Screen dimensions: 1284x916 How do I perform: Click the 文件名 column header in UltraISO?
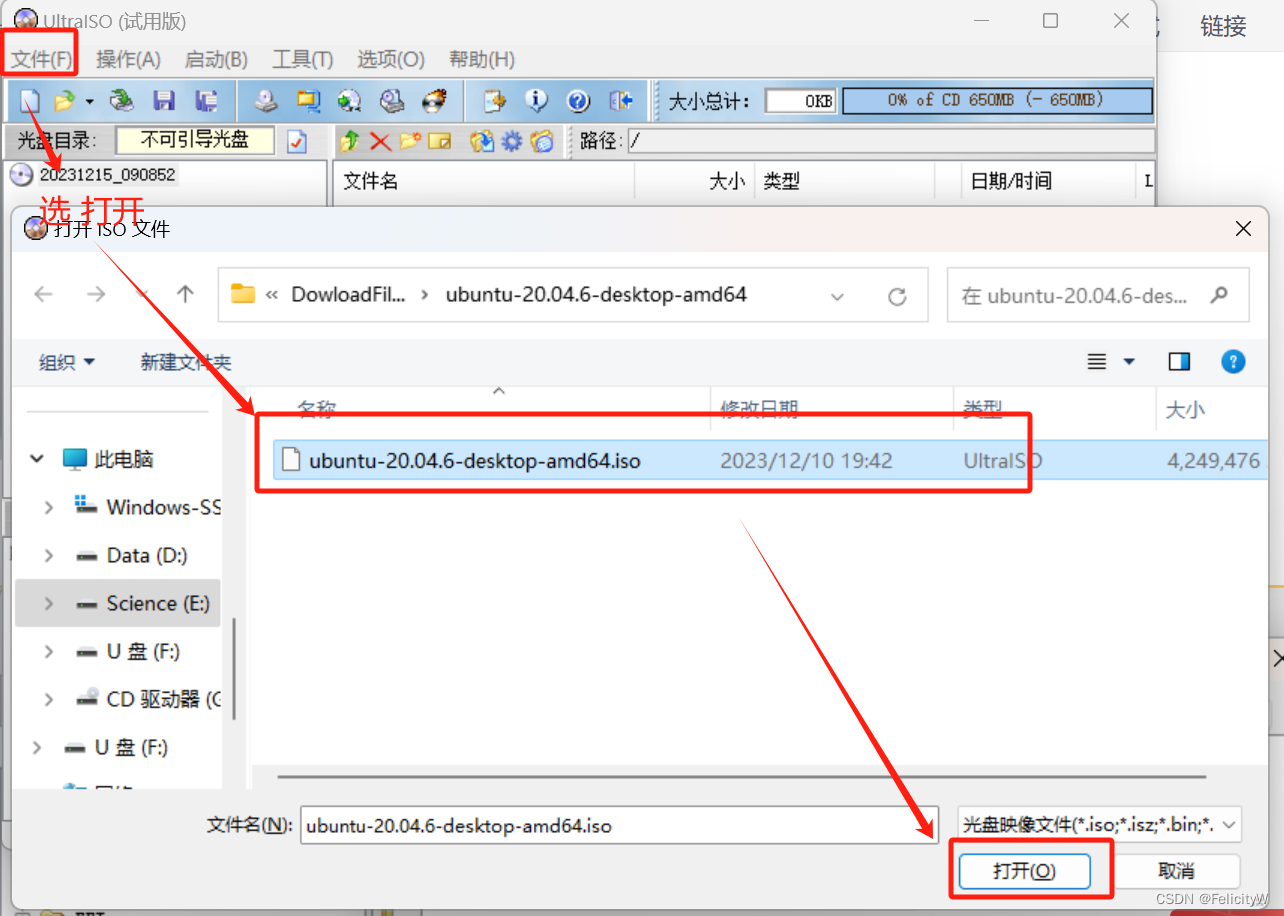click(484, 181)
